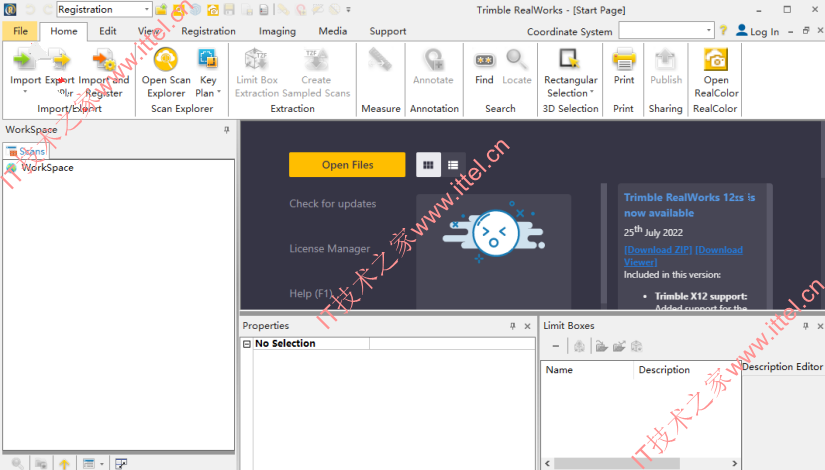Click the Limit Boxes minus icon
The width and height of the screenshot is (825, 470).
(x=556, y=346)
